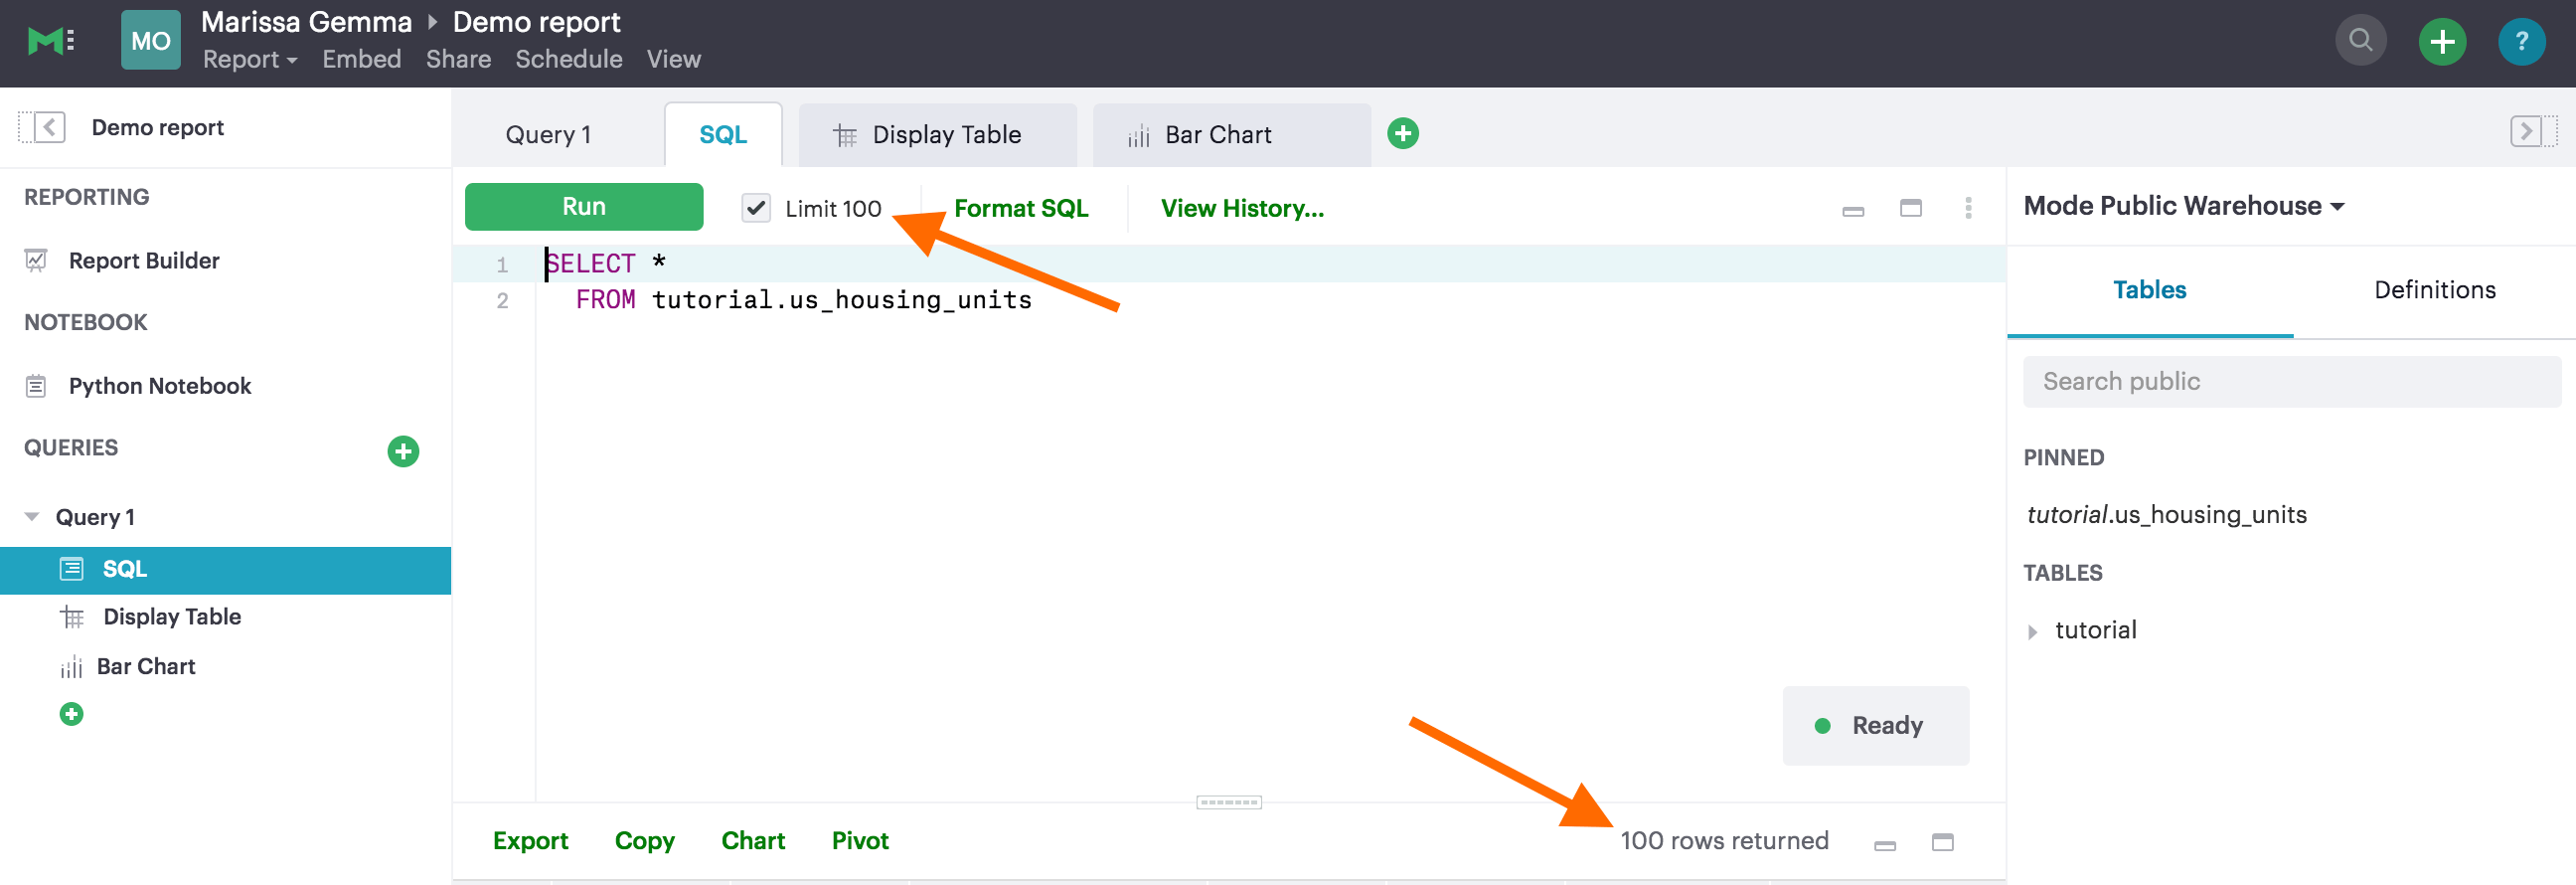This screenshot has height=885, width=2576.
Task: Open the Share menu
Action: pos(458,59)
